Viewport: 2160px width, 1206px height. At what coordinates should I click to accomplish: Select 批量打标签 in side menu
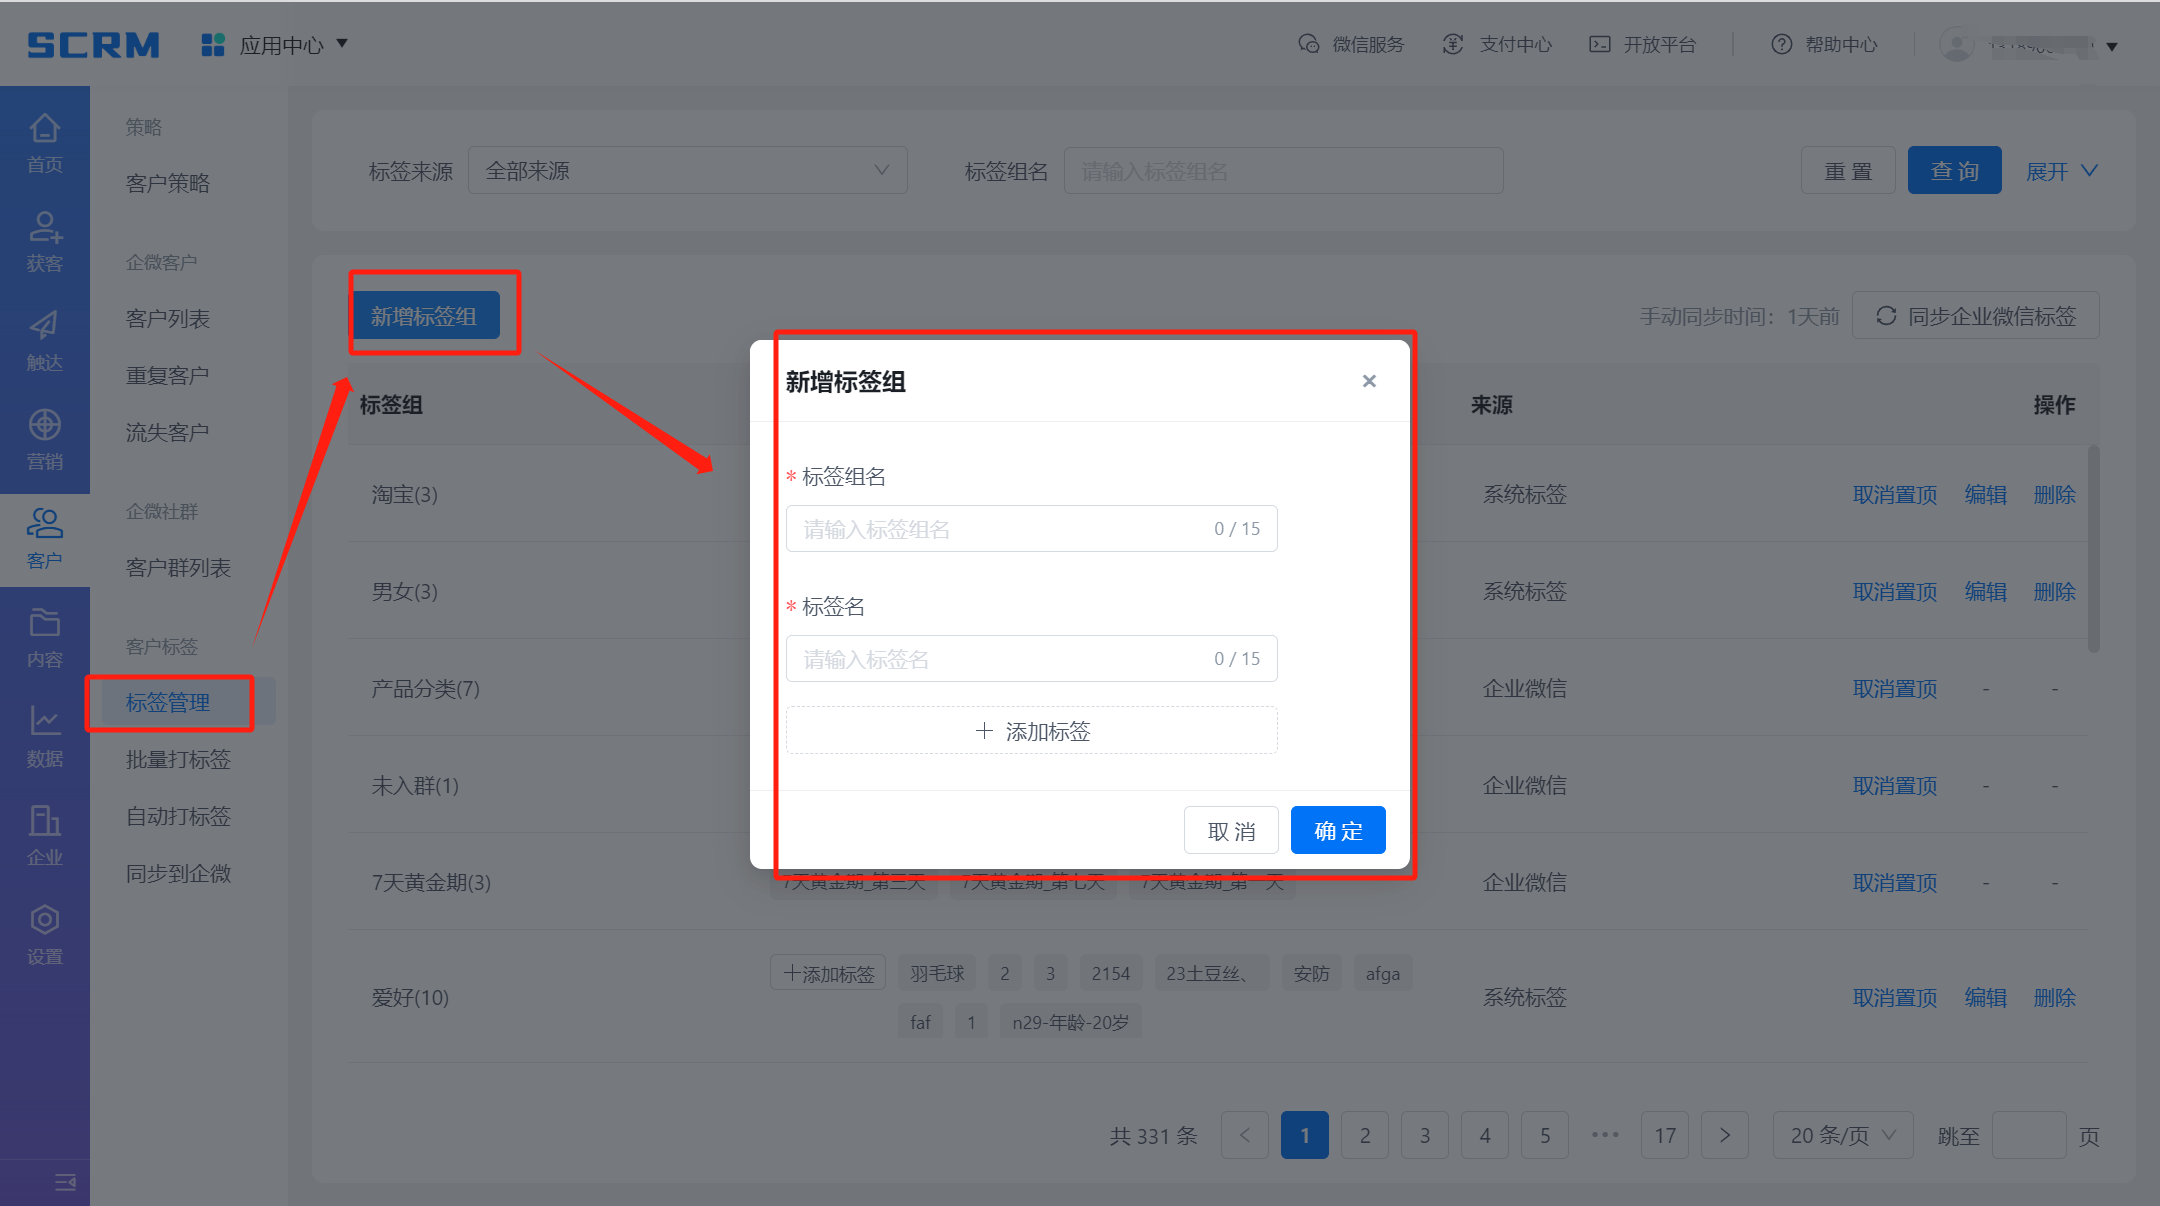pyautogui.click(x=178, y=760)
